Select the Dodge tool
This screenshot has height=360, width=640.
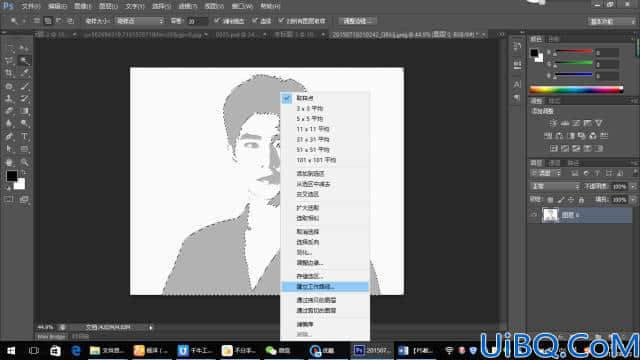(24, 123)
